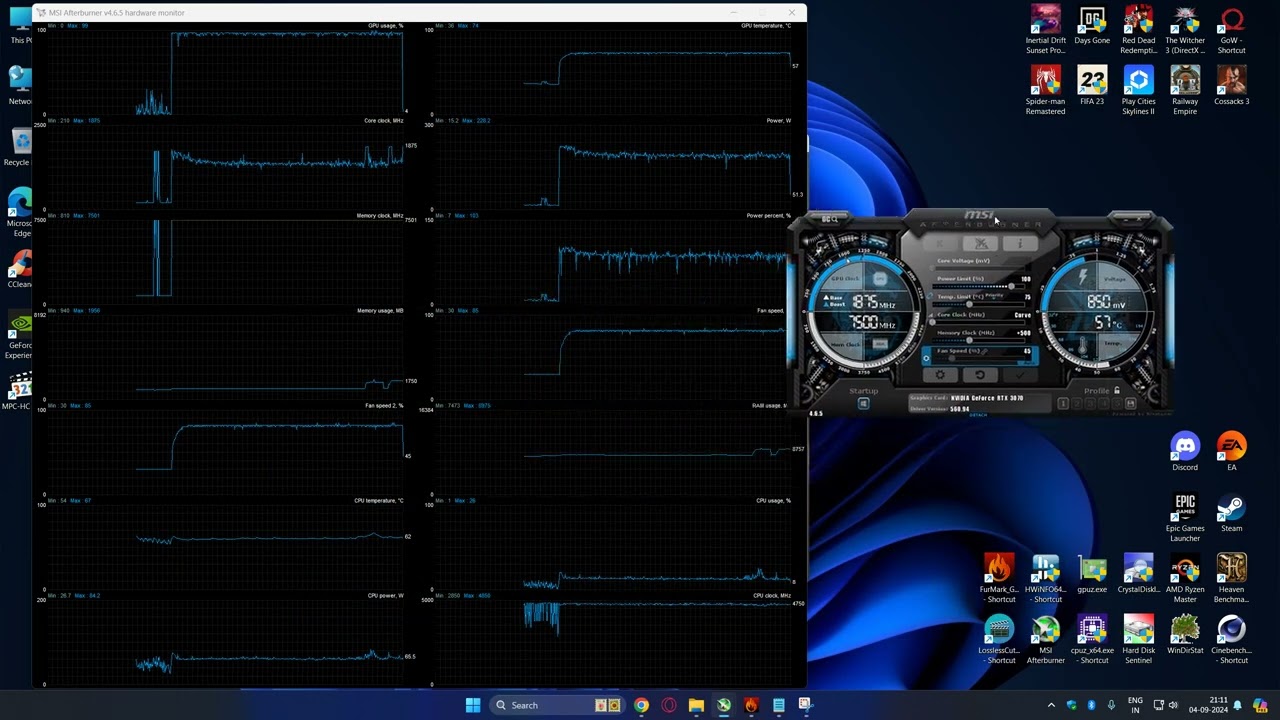Viewport: 1280px width, 720px height.
Task: Open MSI Afterburner settings gear
Action: [x=940, y=375]
